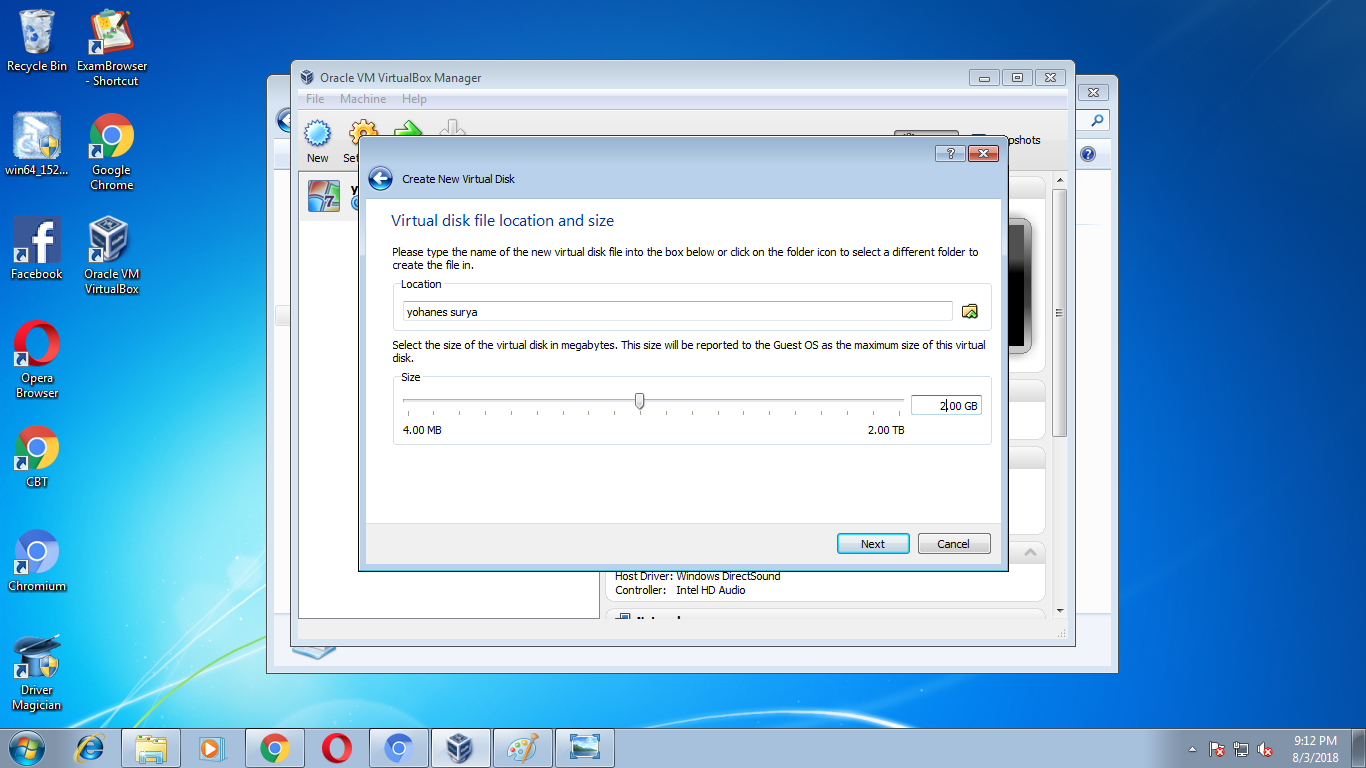Close the background window behind VirtualBox
The image size is (1366, 768).
(x=1093, y=92)
